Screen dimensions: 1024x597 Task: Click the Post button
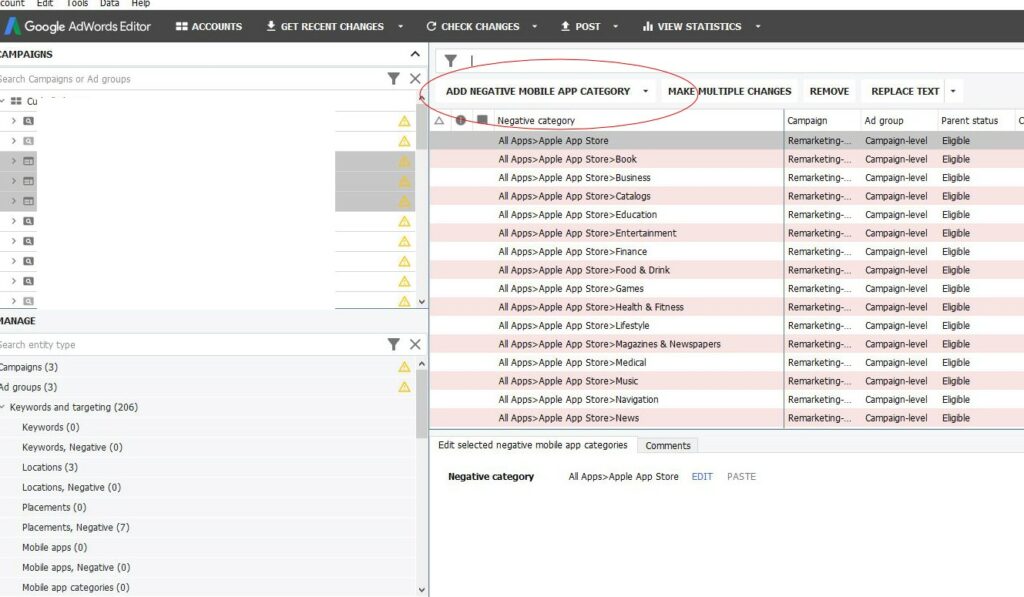point(581,26)
